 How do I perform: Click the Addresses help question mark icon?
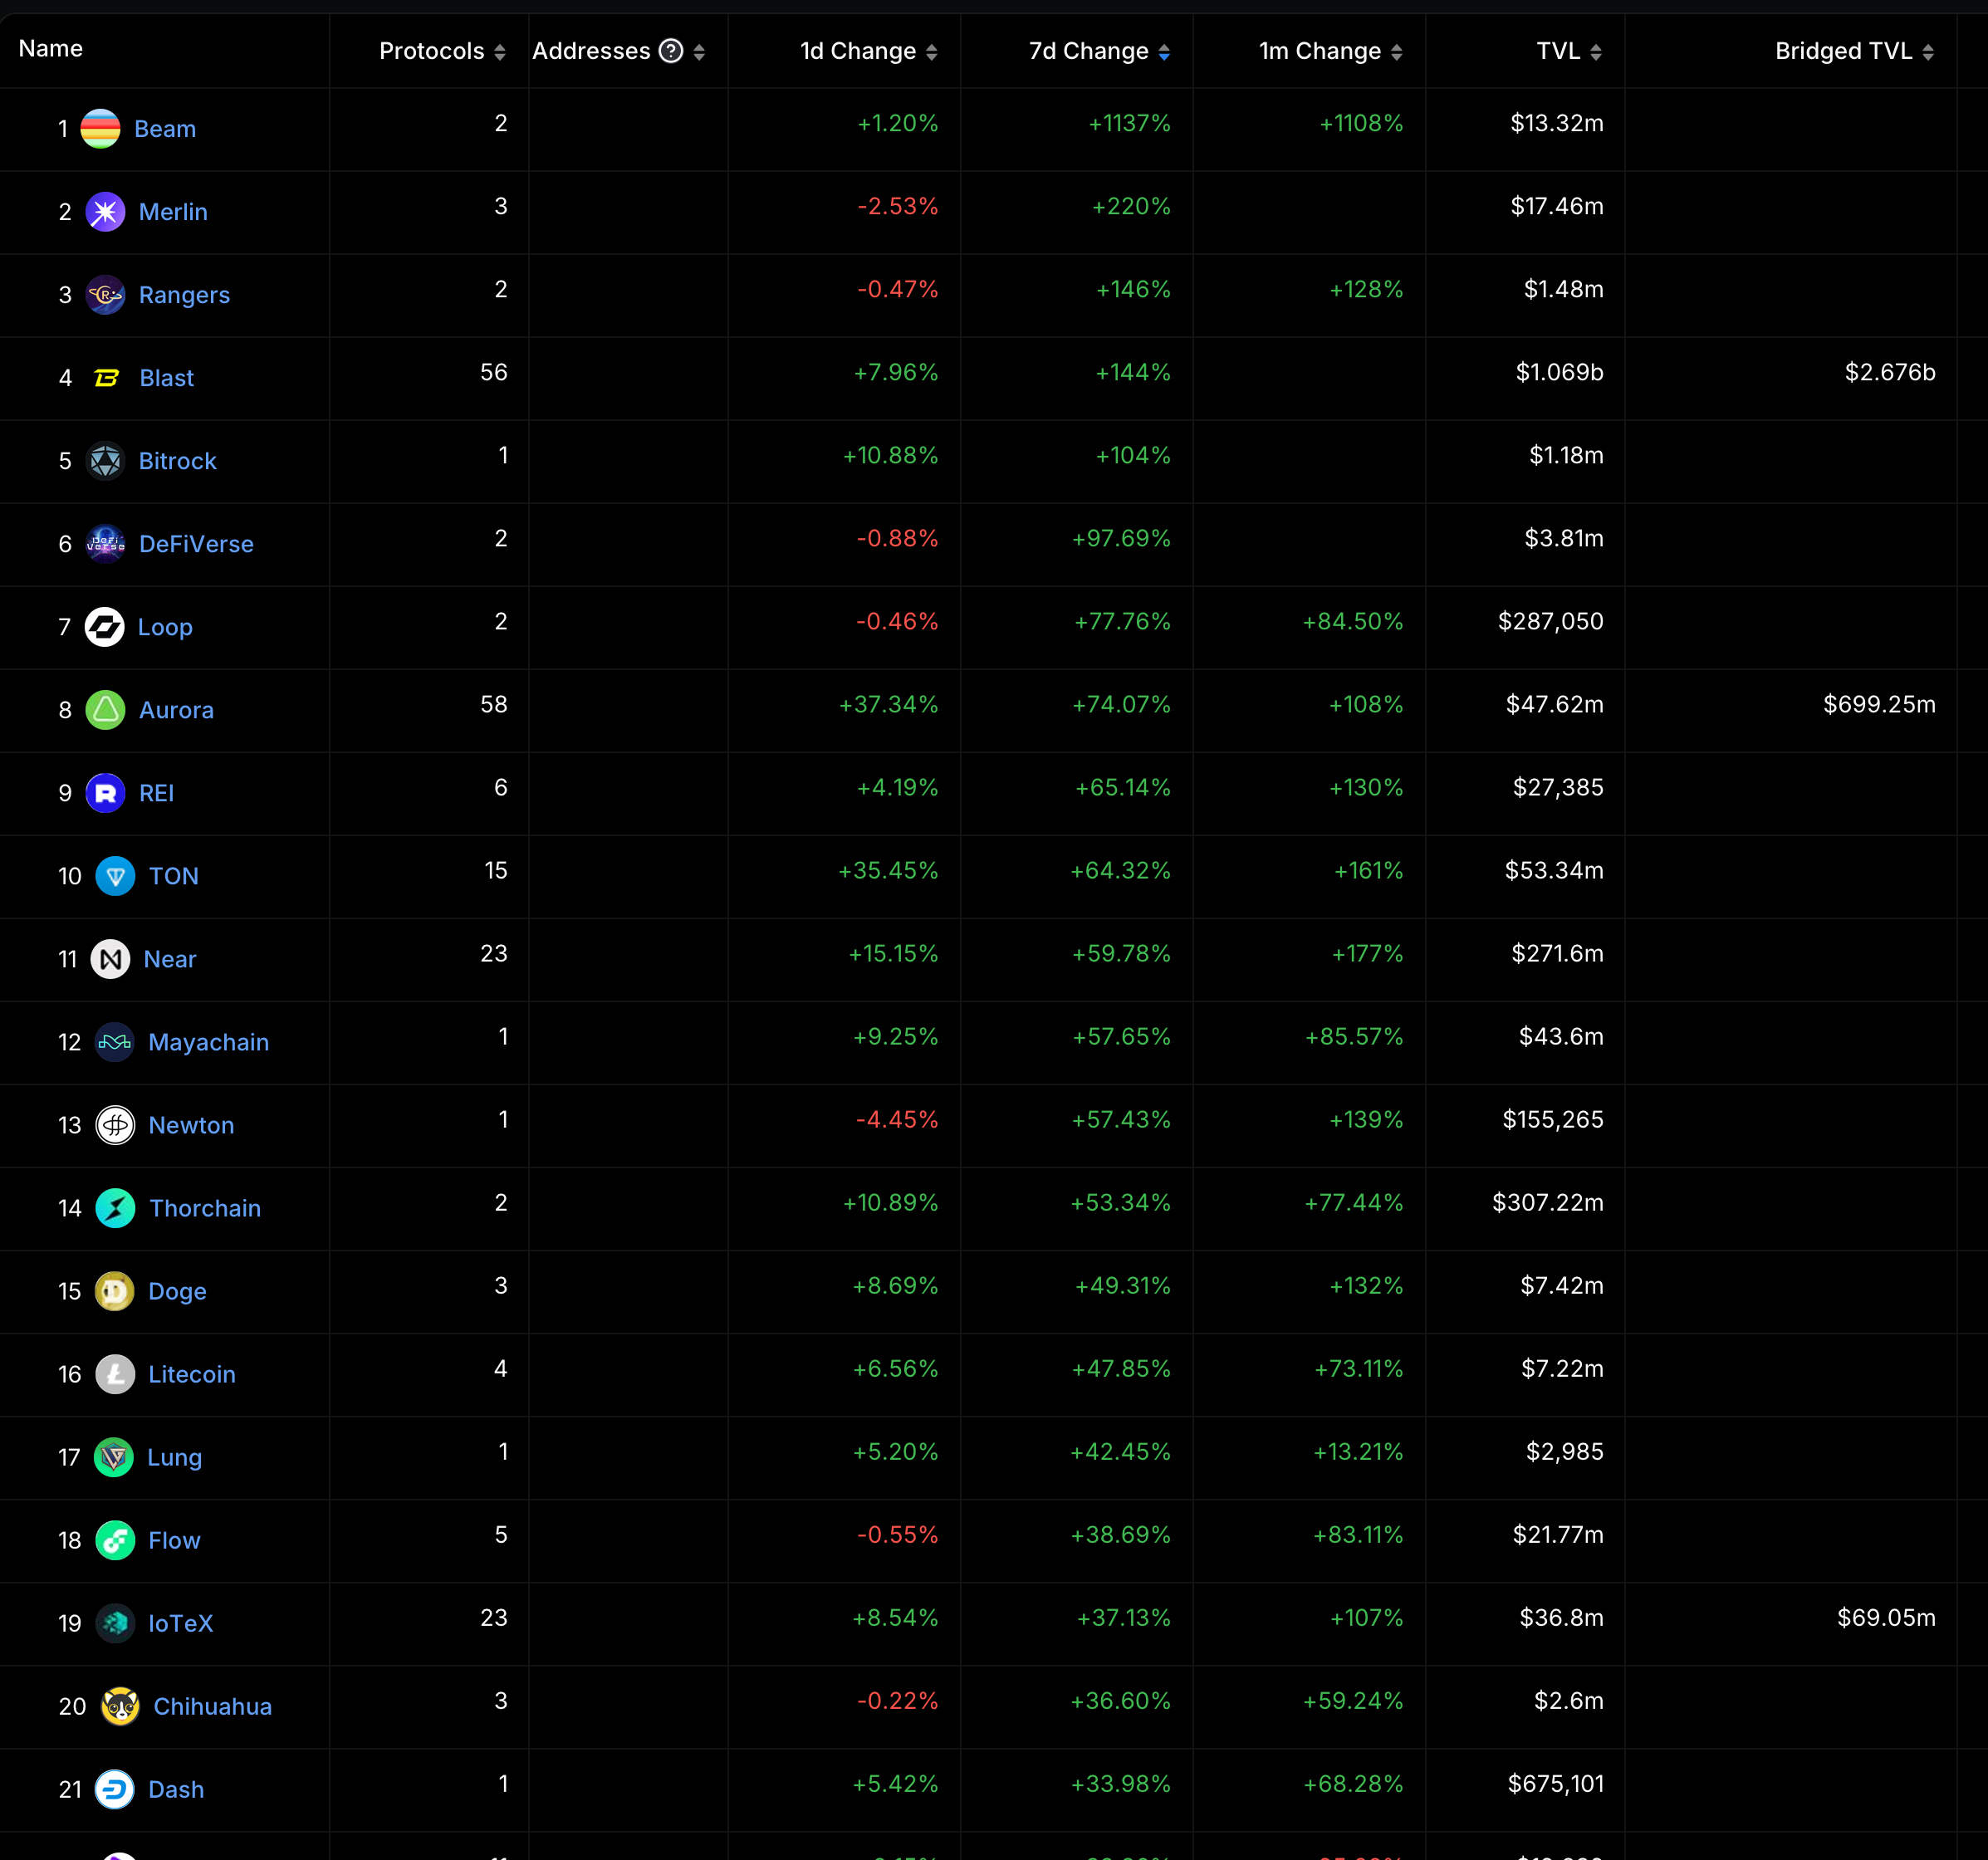tap(671, 51)
